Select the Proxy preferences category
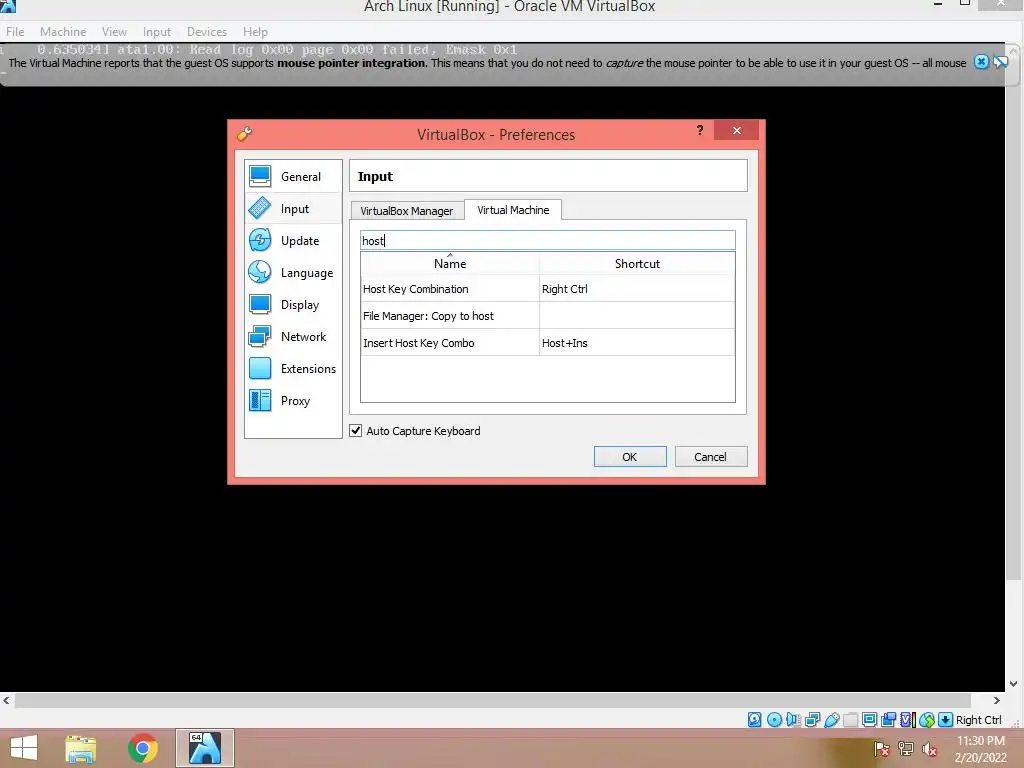1024x768 pixels. tap(293, 400)
